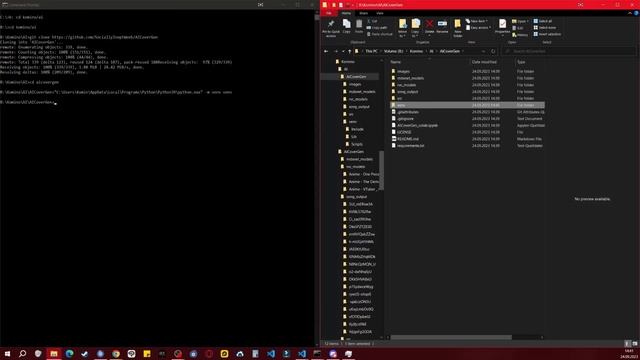Open the Windows Start menu
This screenshot has width=640, height=360.
tap(7, 353)
